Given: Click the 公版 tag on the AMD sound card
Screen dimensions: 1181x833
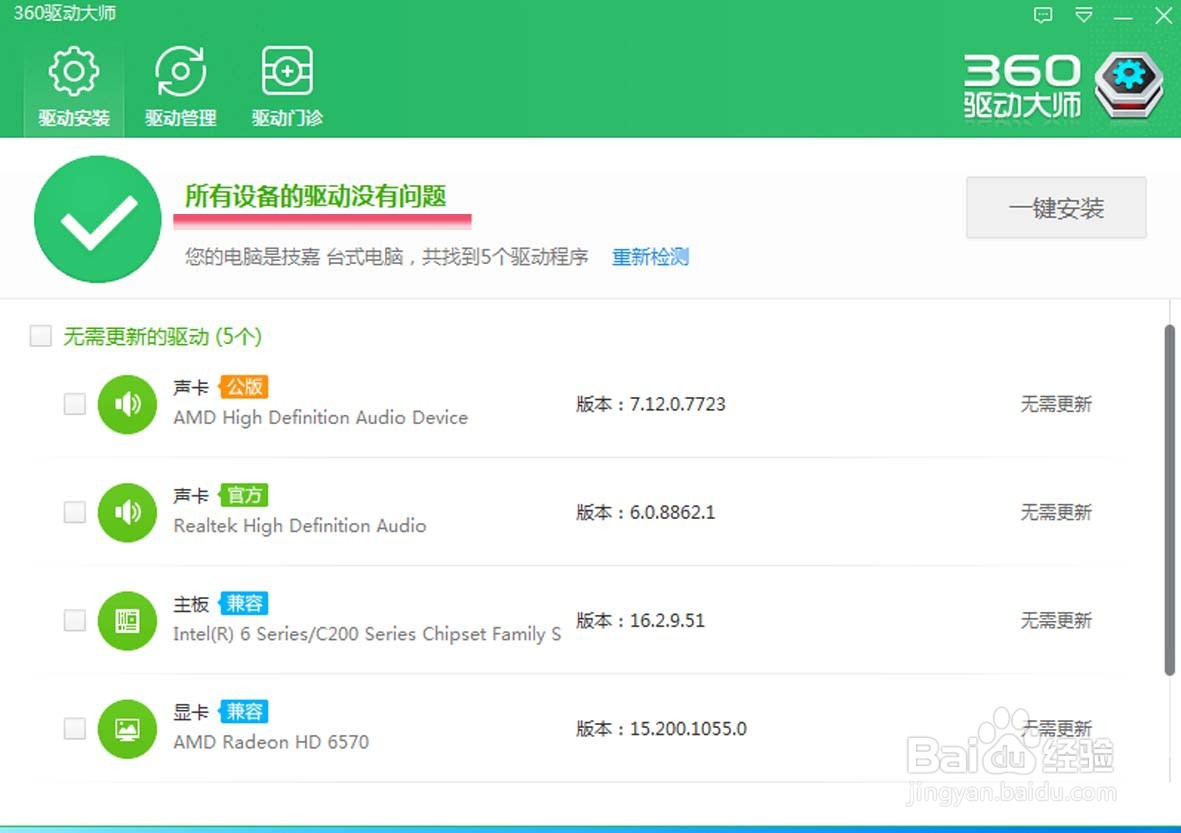Looking at the screenshot, I should pos(243,387).
